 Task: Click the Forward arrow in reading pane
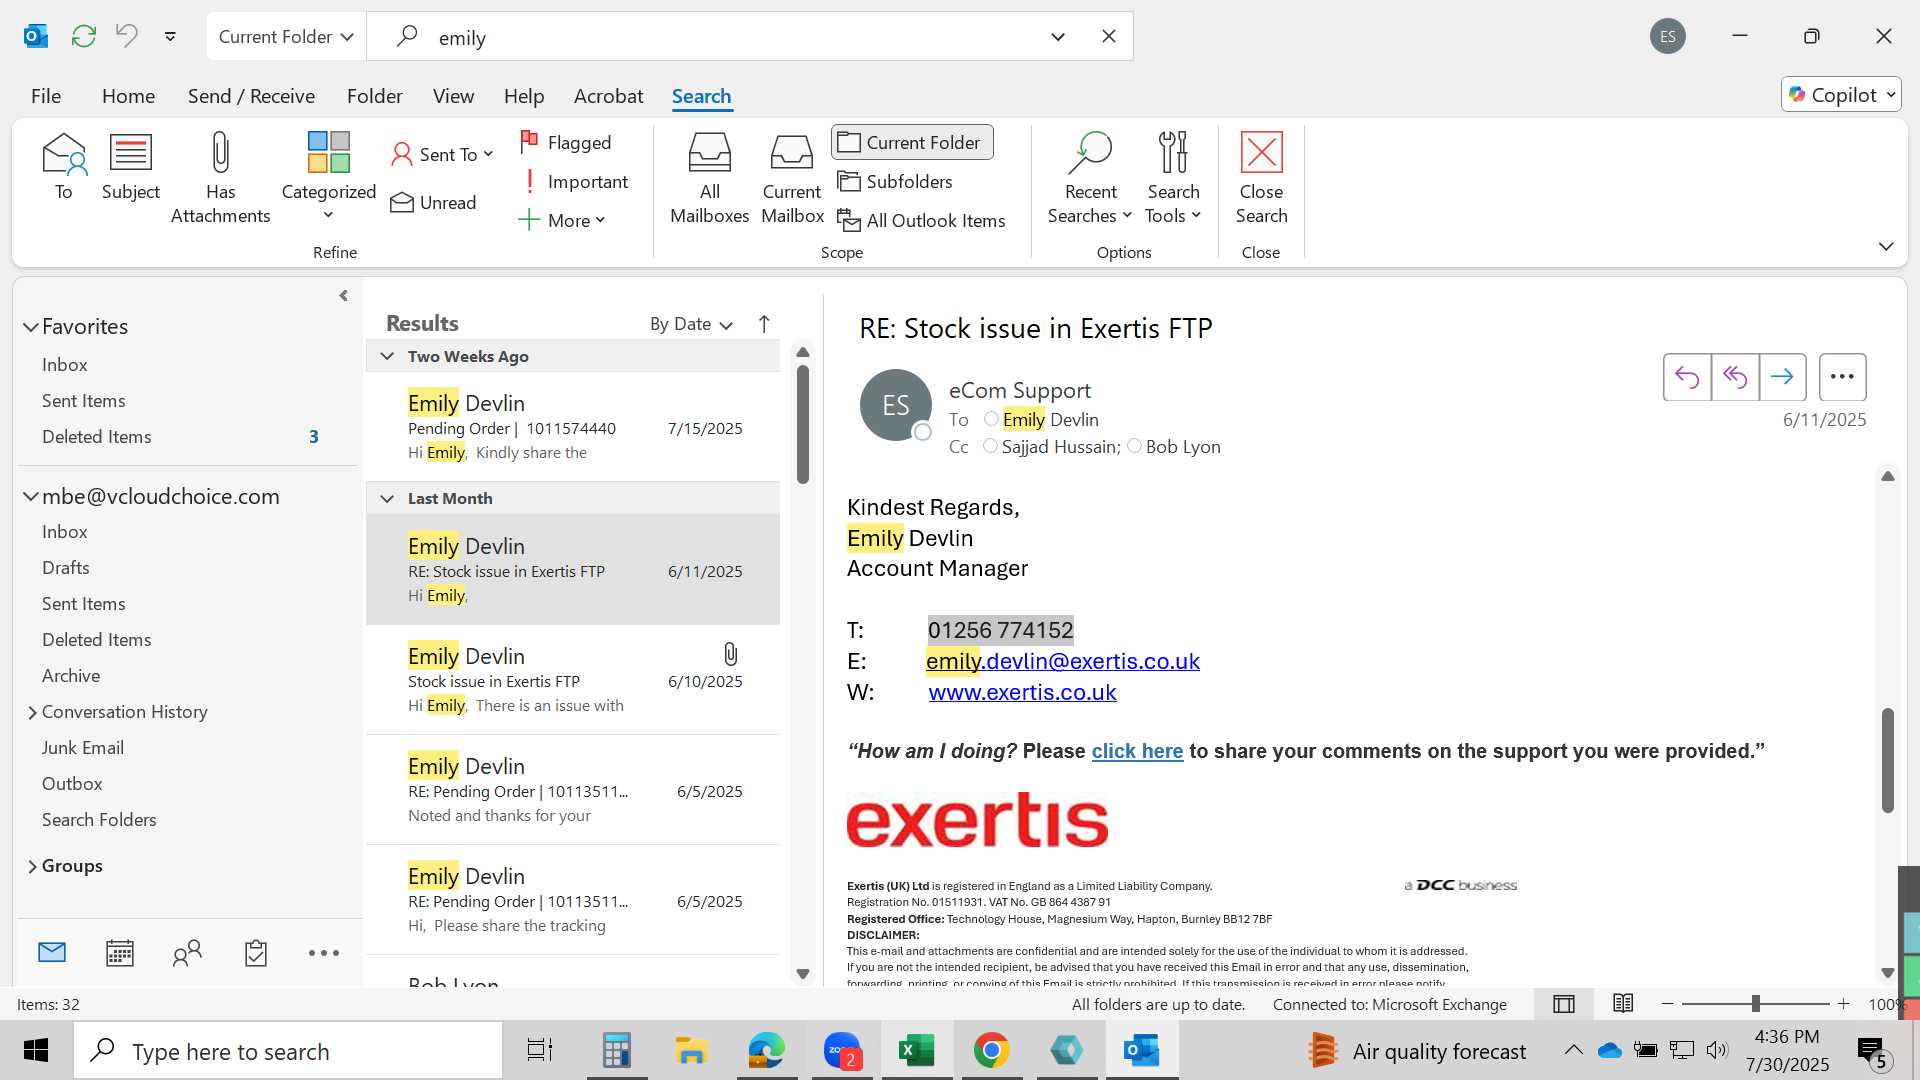[x=1782, y=377]
